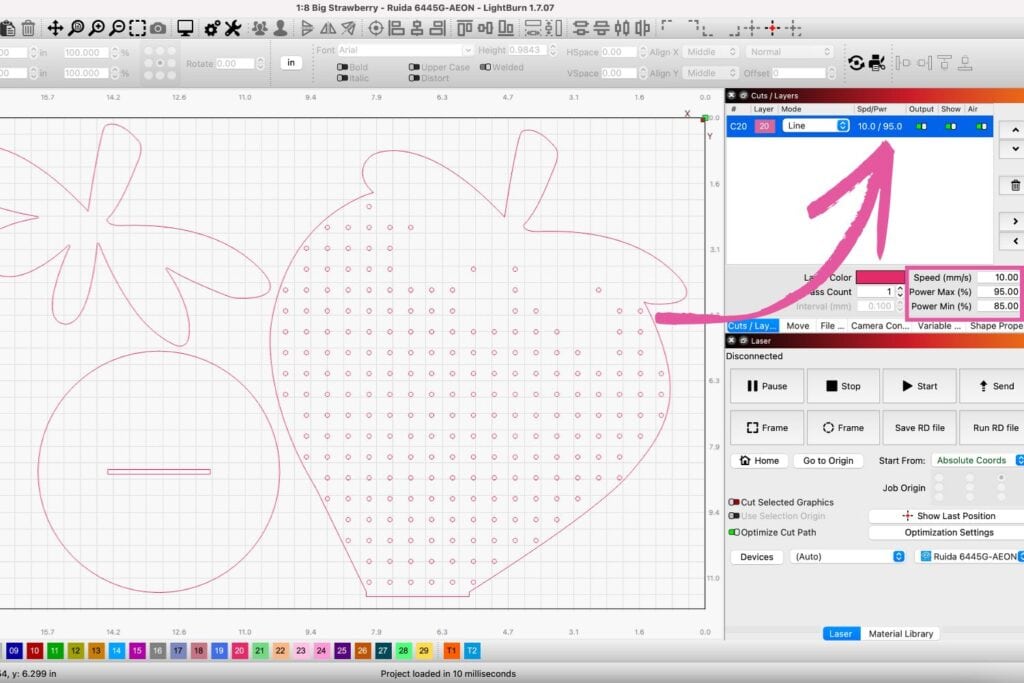
Task: Switch to the Move tab
Action: pos(797,325)
